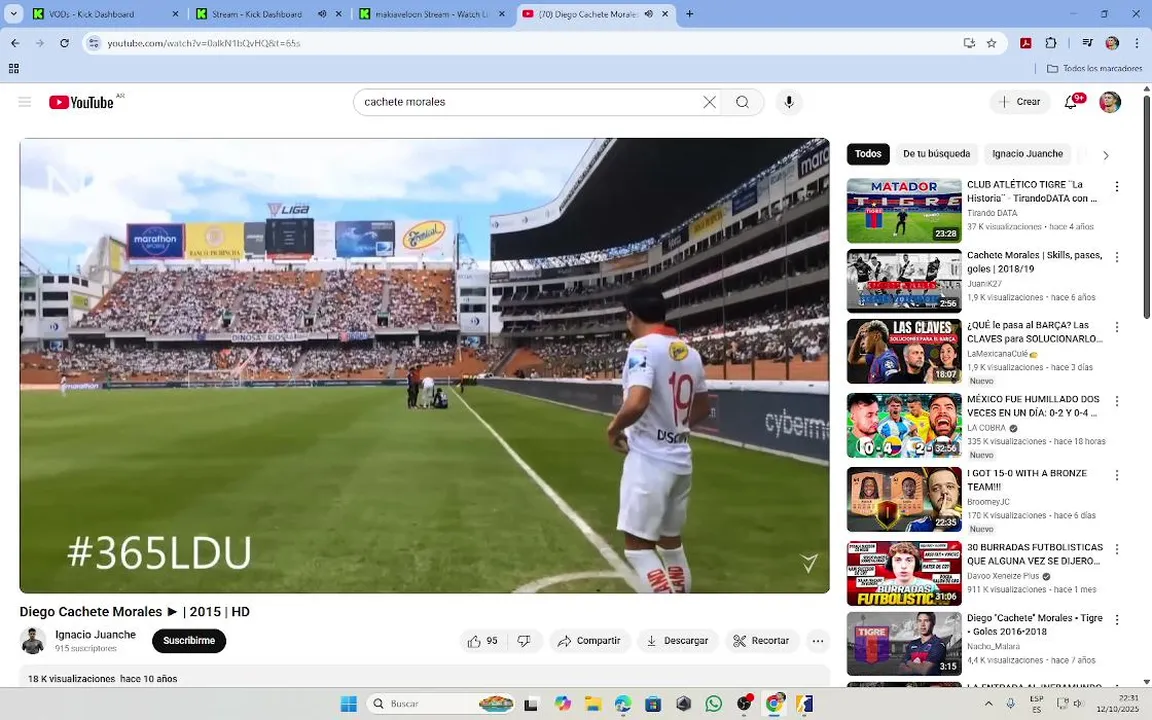Open the YouTube hamburger guide menu

(x=25, y=102)
